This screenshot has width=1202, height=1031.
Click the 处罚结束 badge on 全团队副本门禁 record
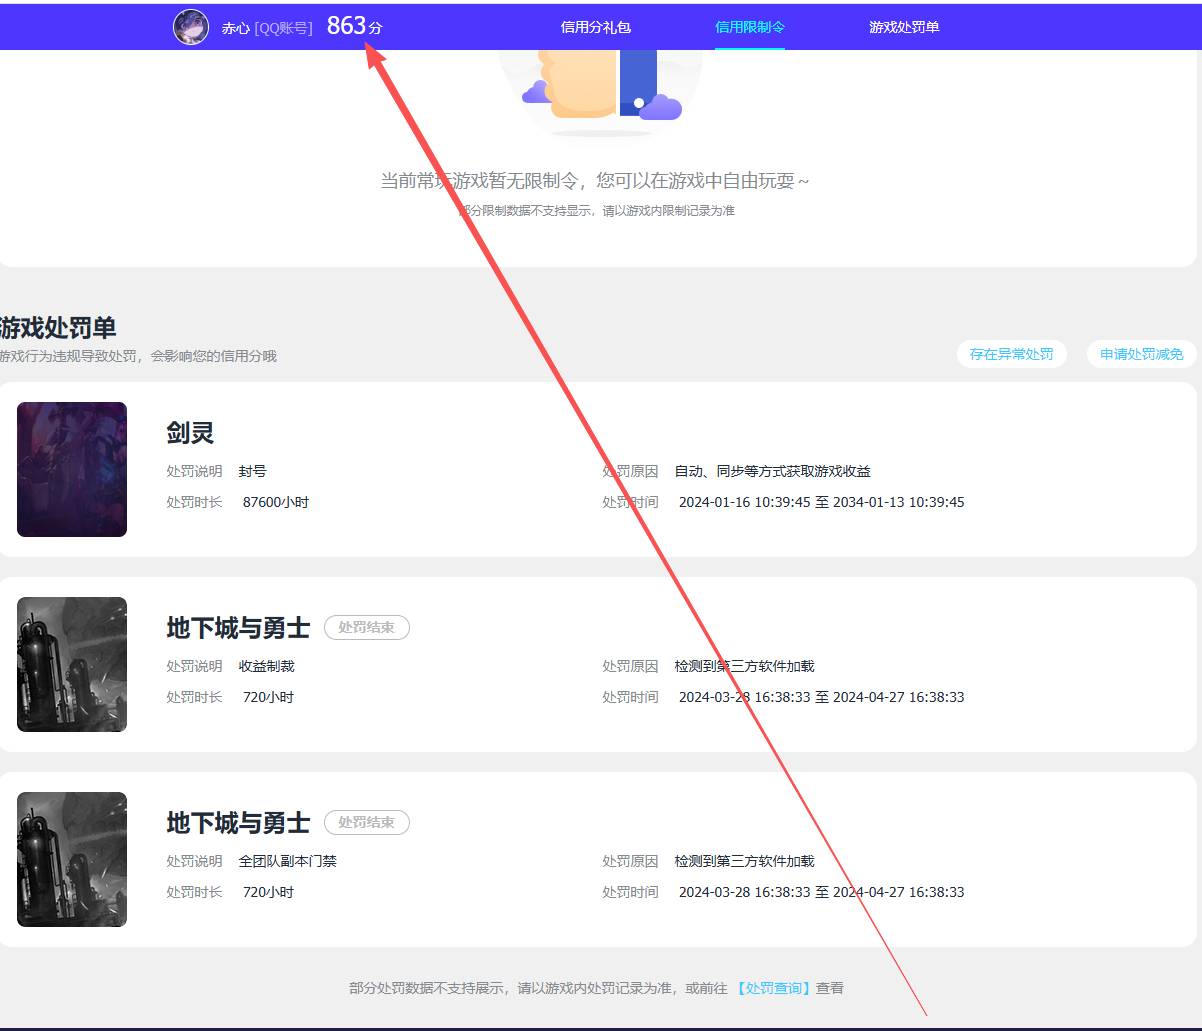tap(366, 823)
